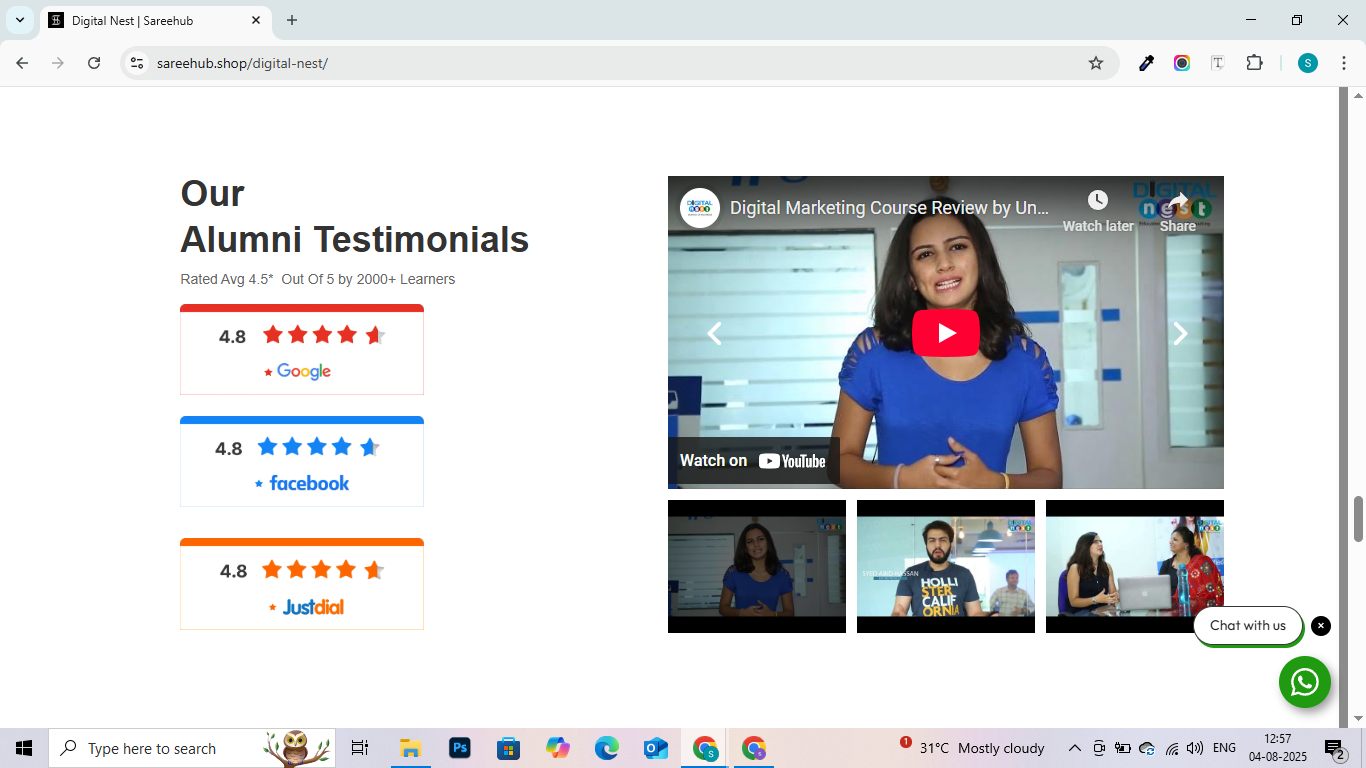The height and width of the screenshot is (768, 1366).
Task: Bookmark this page with star icon
Action: click(1096, 63)
